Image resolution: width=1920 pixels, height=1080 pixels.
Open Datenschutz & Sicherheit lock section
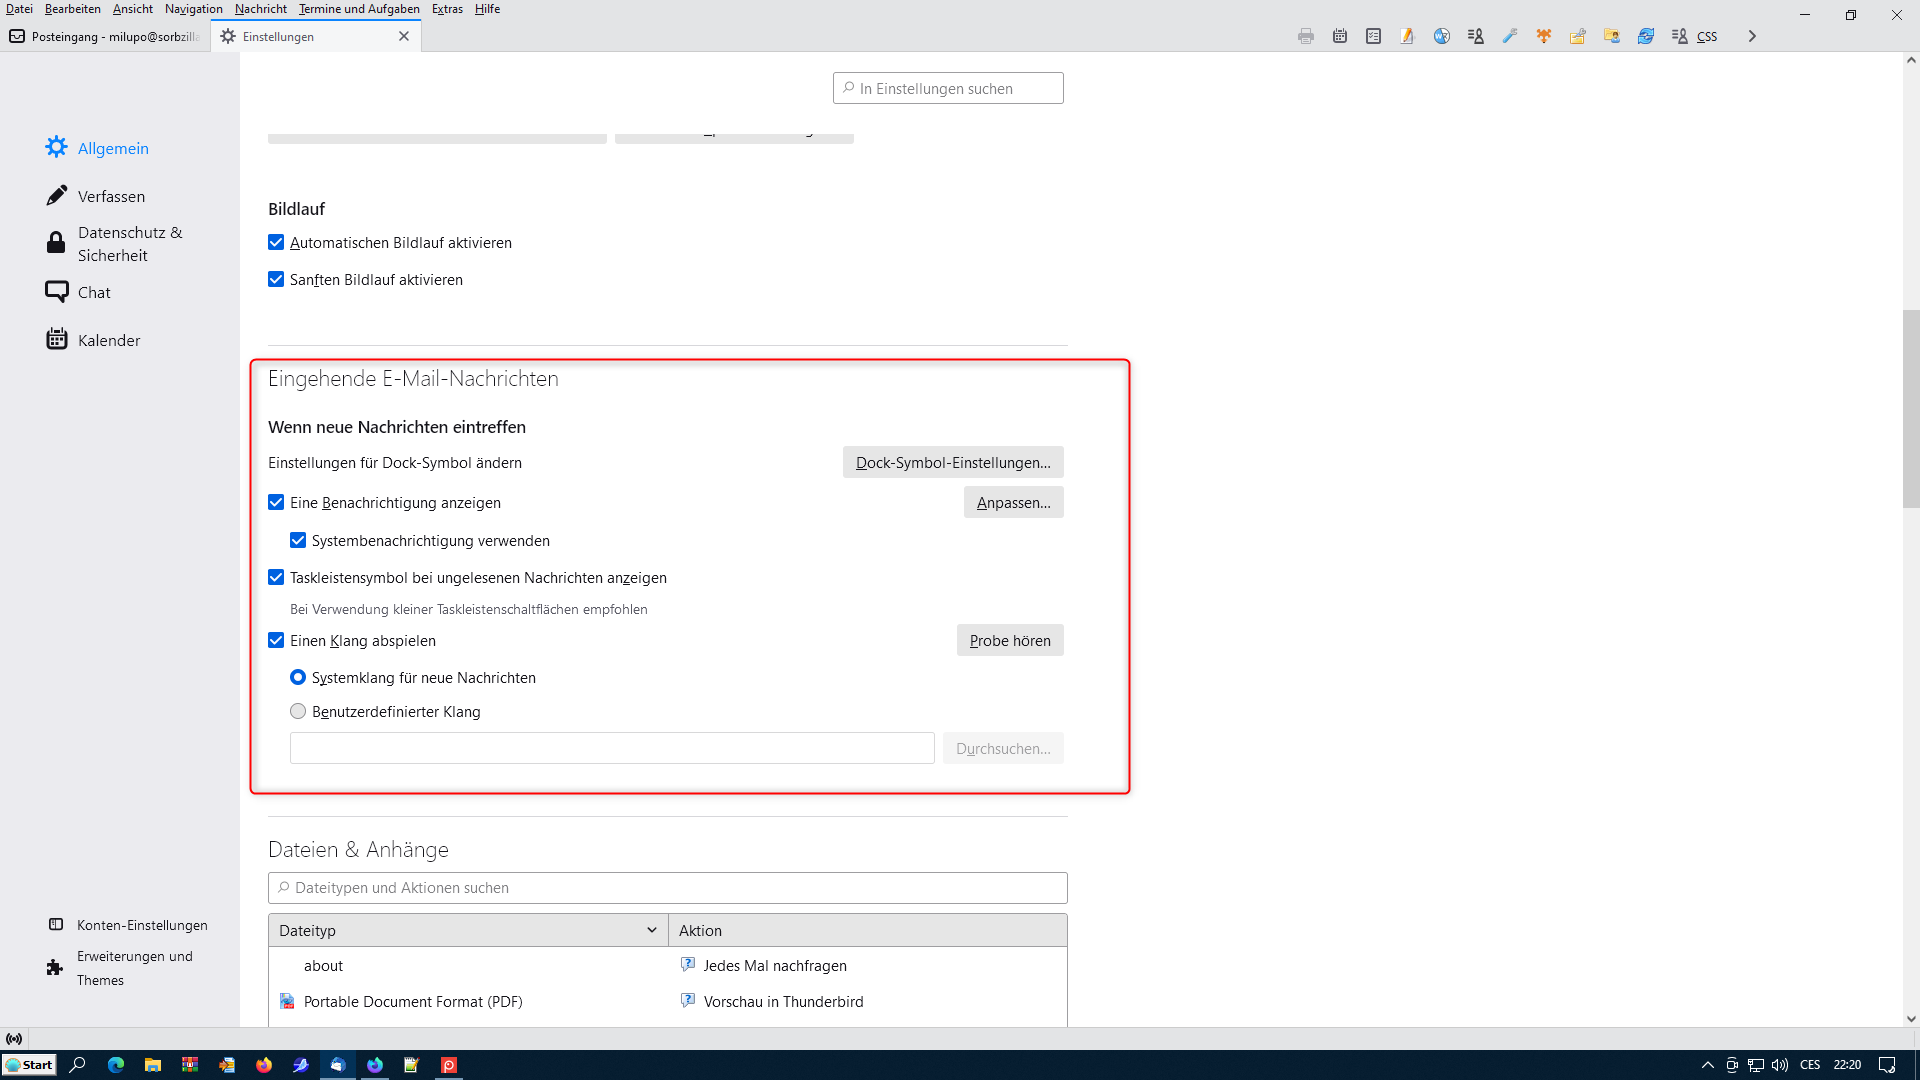114,244
